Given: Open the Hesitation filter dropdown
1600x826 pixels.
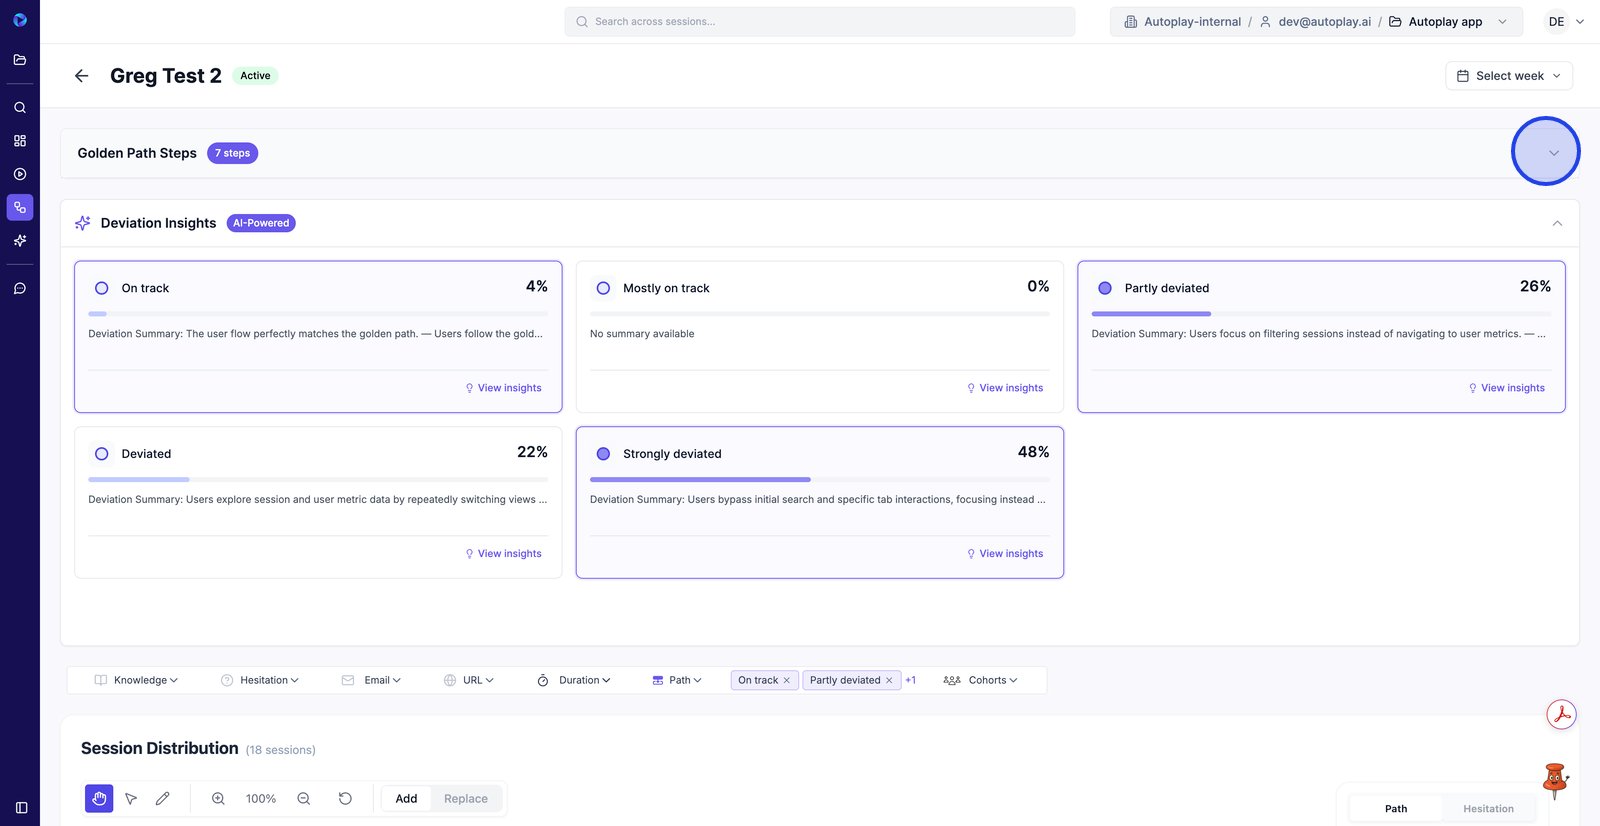Looking at the screenshot, I should pyautogui.click(x=260, y=680).
